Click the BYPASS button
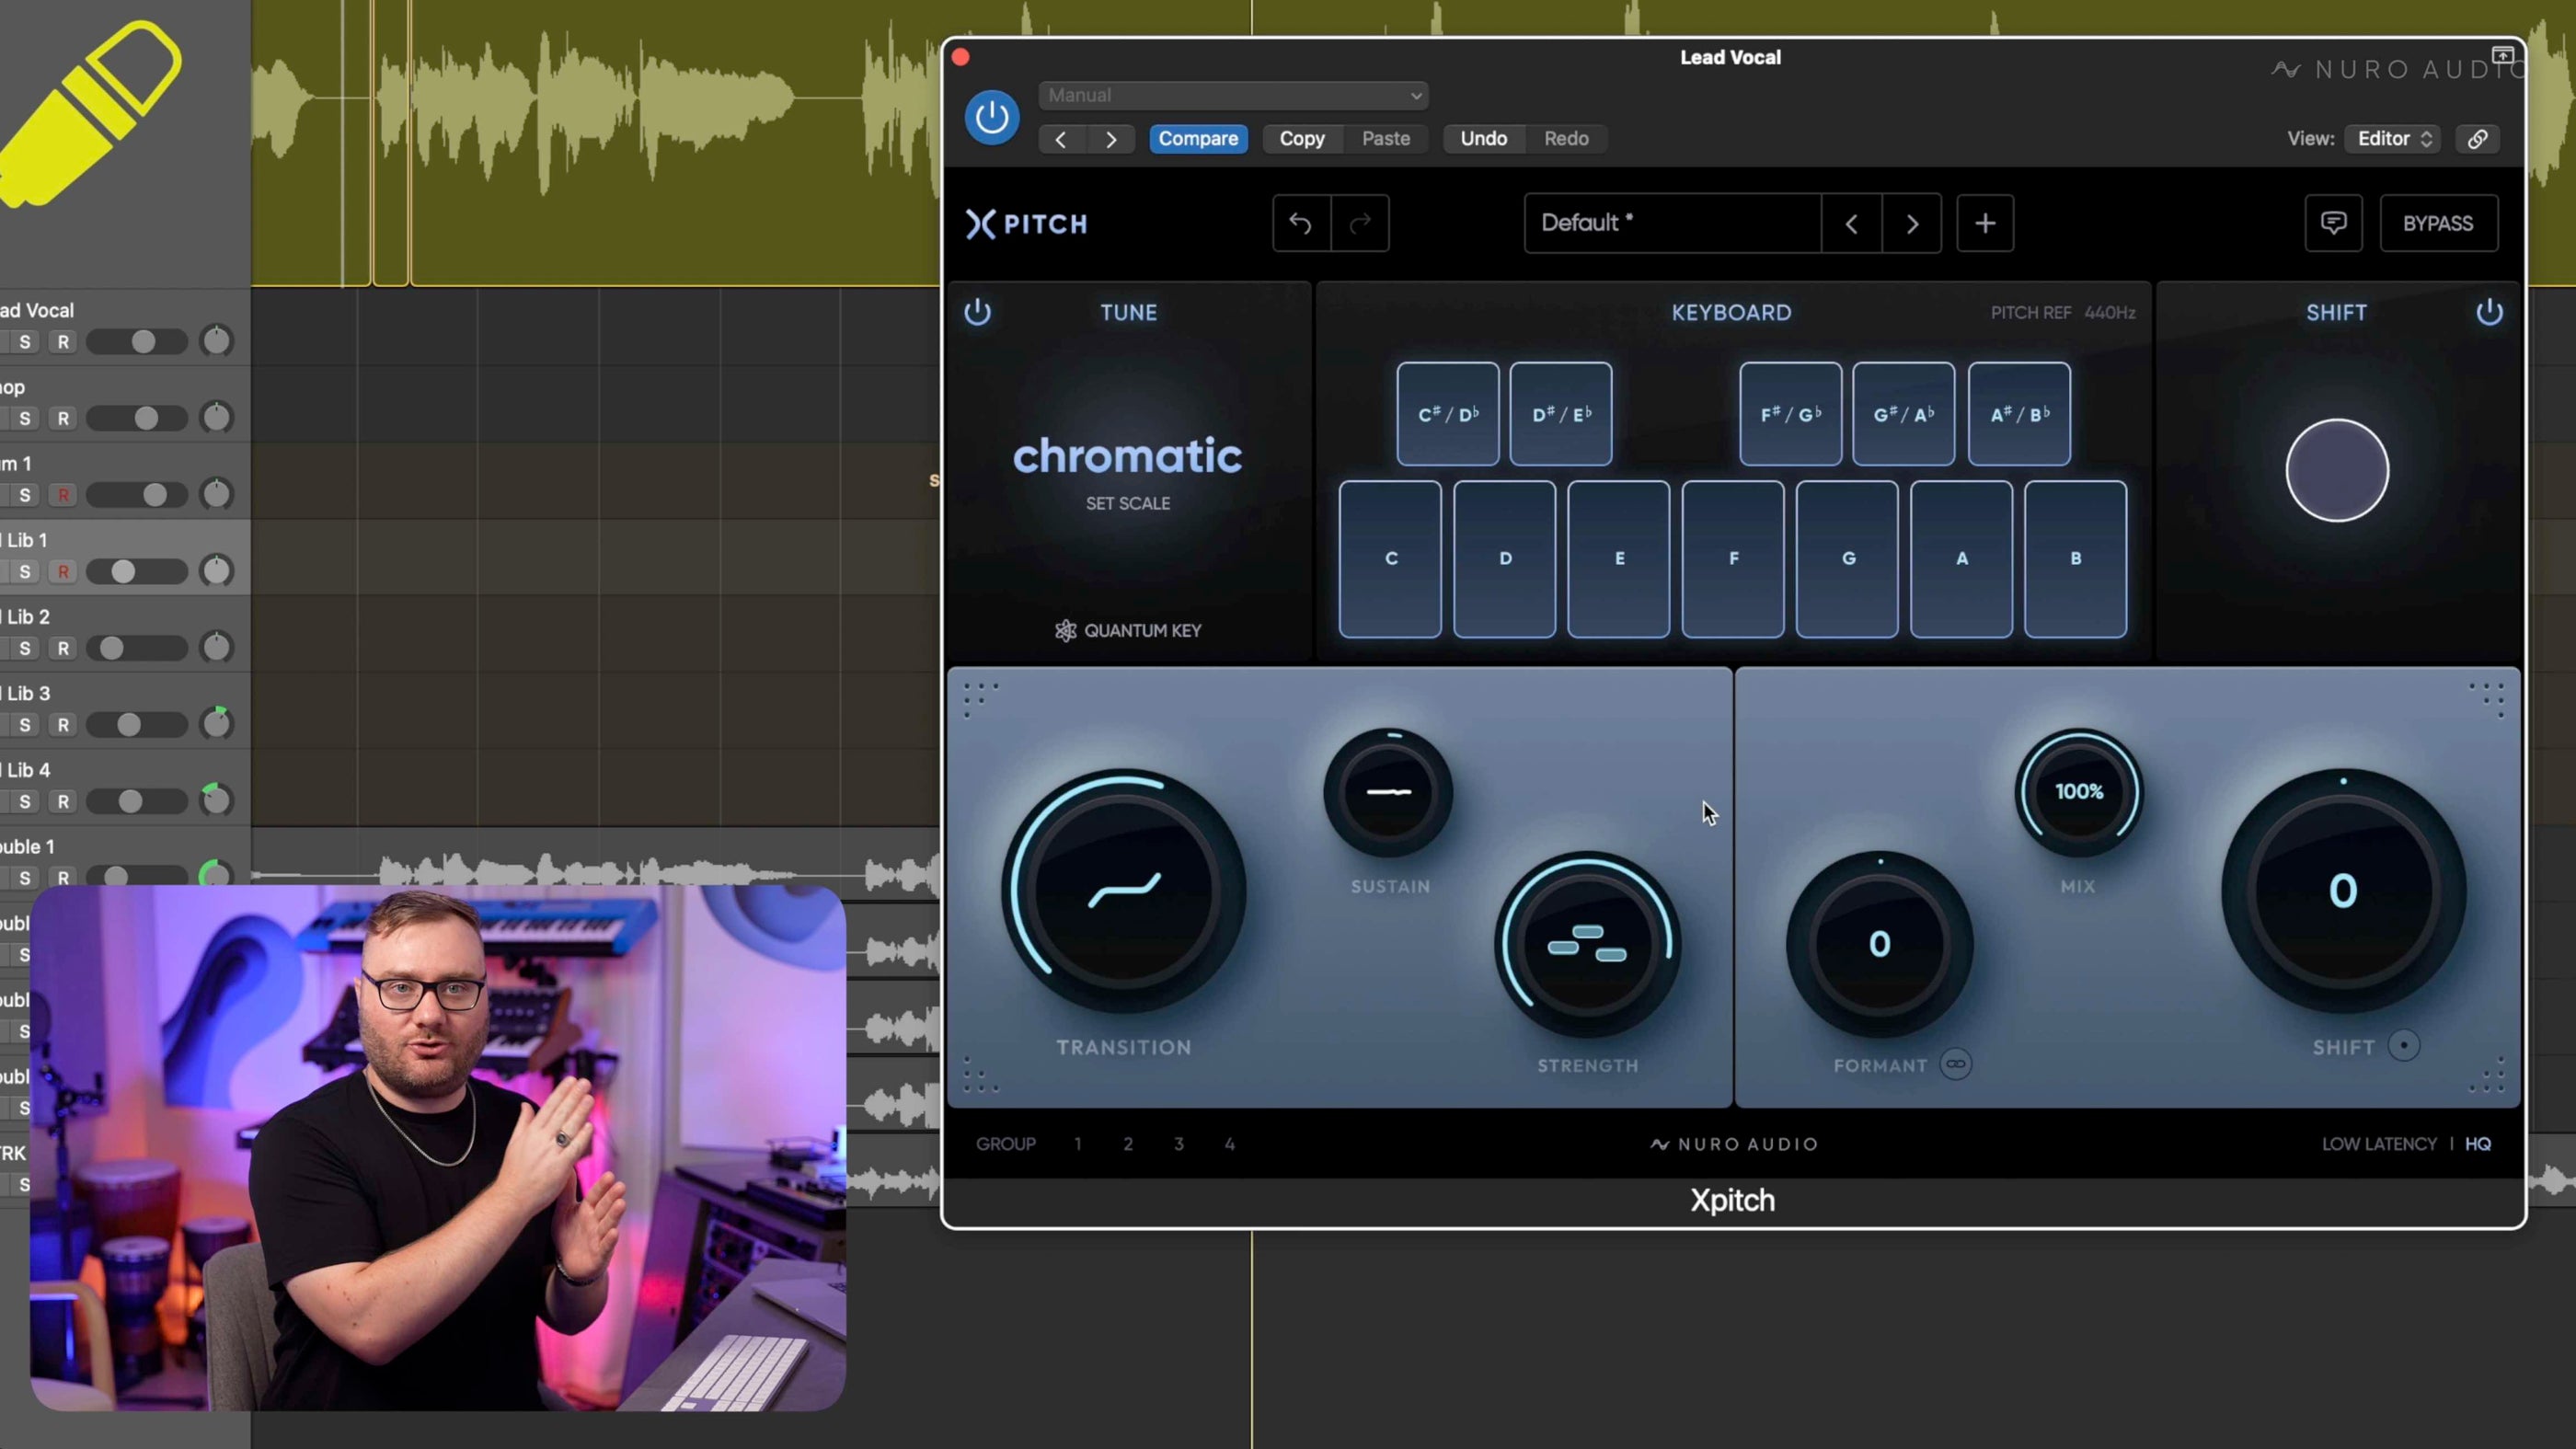The height and width of the screenshot is (1449, 2576). pos(2439,223)
